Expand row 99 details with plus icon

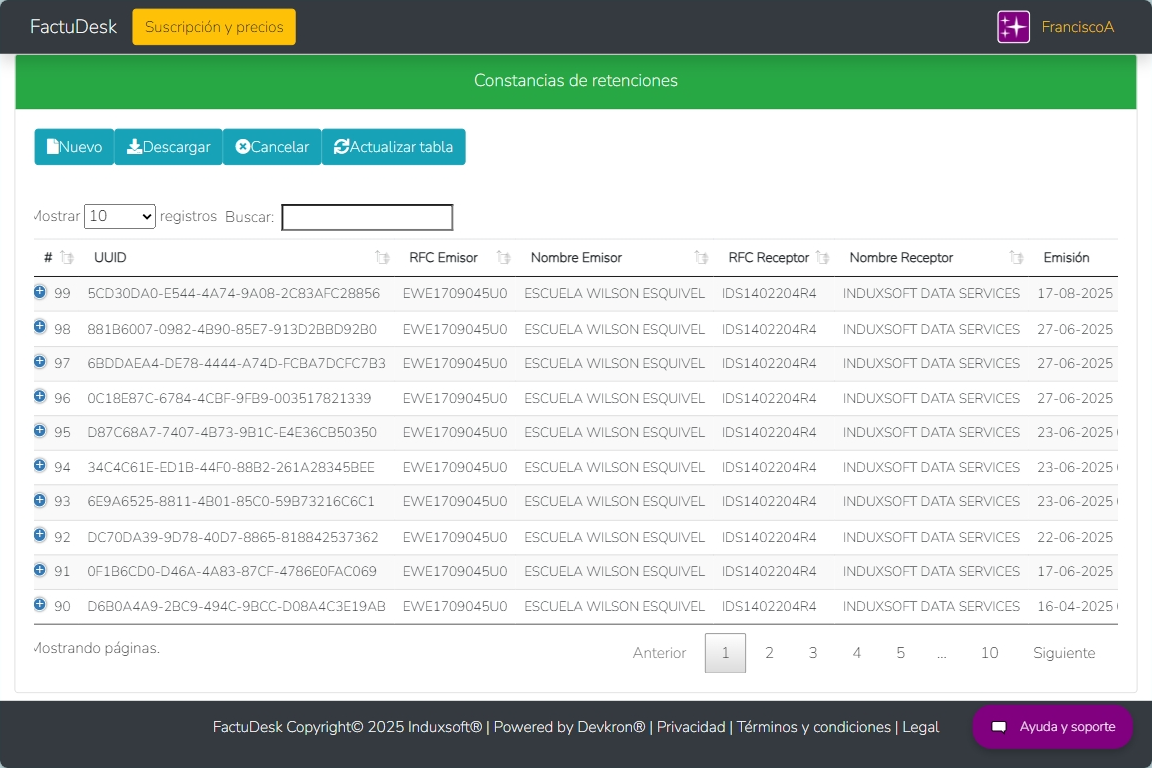[40, 292]
